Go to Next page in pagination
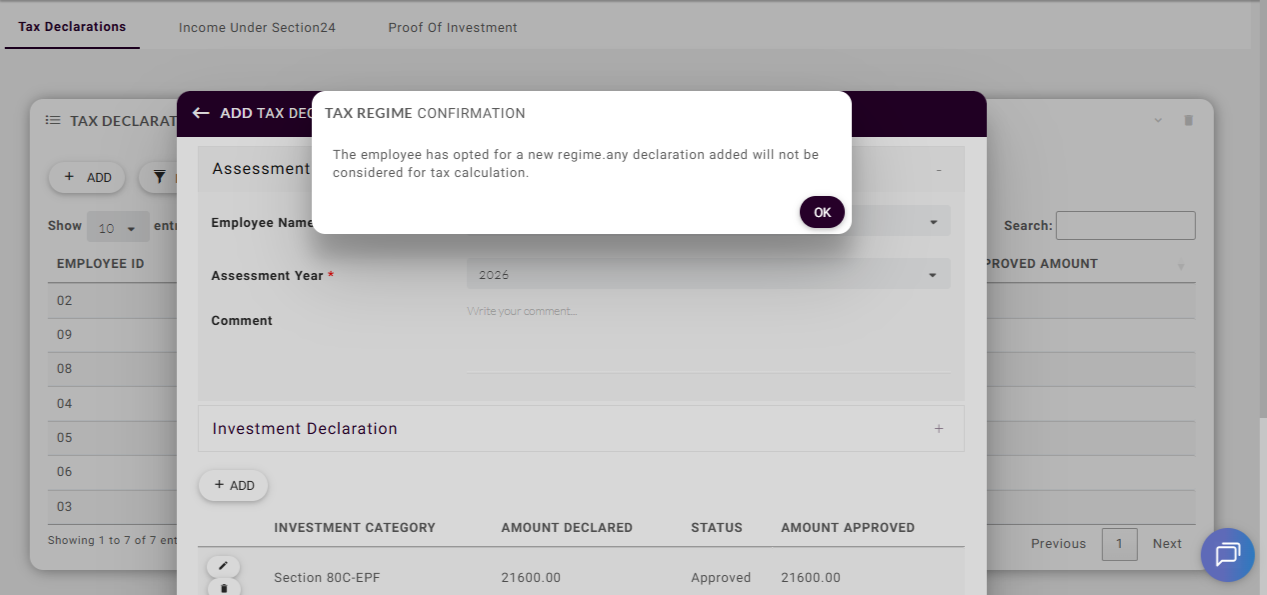Viewport: 1267px width, 595px height. pos(1166,544)
